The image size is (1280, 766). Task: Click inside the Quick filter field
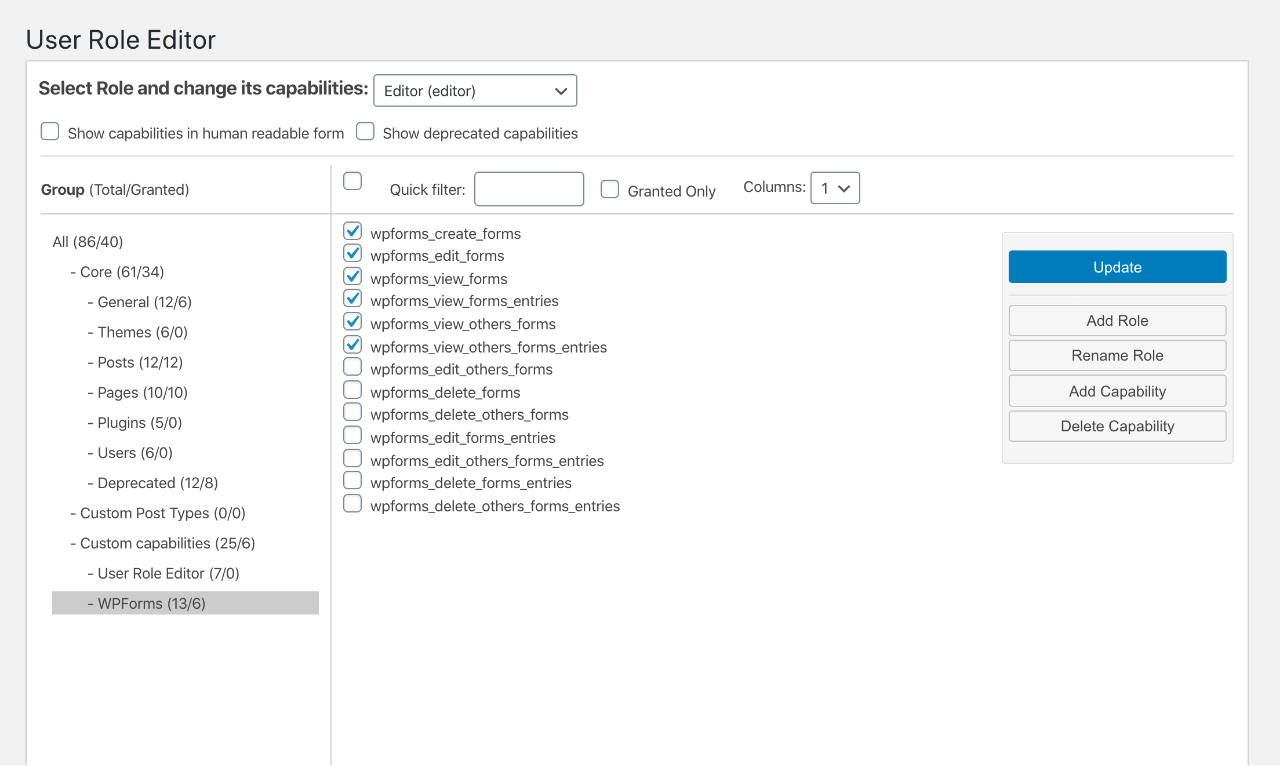click(x=528, y=189)
